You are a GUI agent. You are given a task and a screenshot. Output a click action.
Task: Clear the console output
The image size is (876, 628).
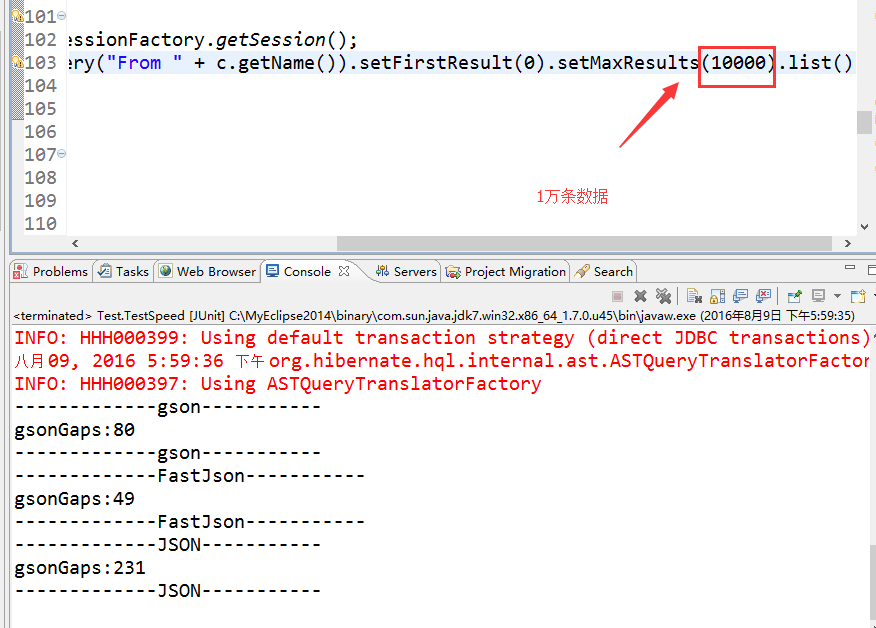pyautogui.click(x=694, y=296)
